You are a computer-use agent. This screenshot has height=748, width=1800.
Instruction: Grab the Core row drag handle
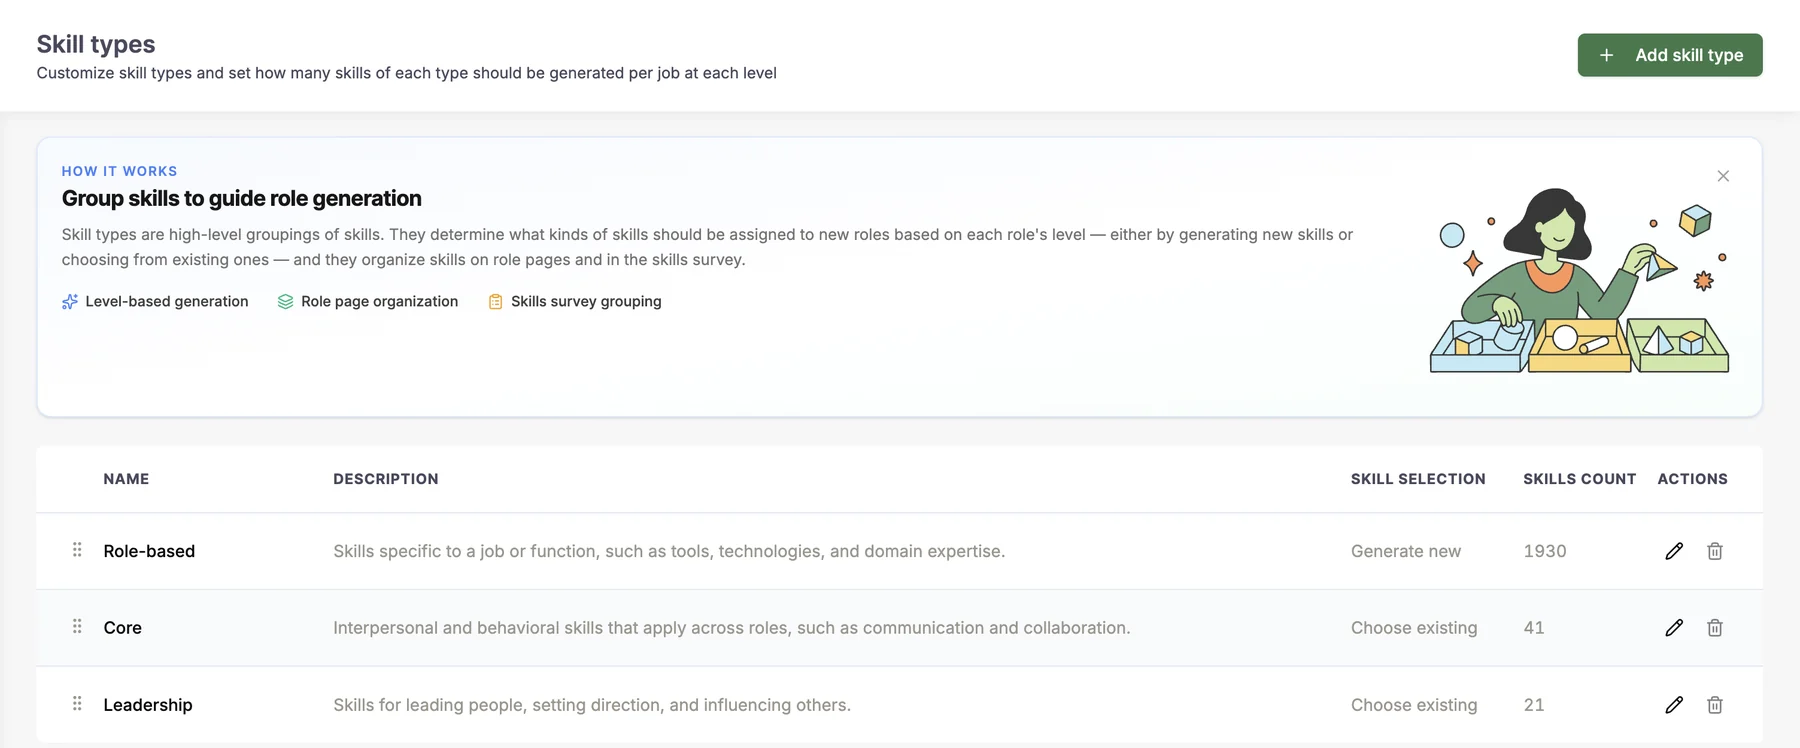coord(77,626)
